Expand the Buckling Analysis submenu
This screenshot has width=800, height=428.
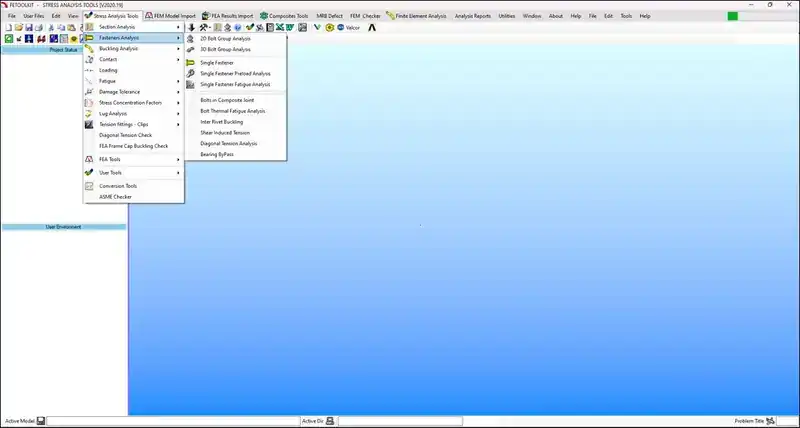pos(134,48)
